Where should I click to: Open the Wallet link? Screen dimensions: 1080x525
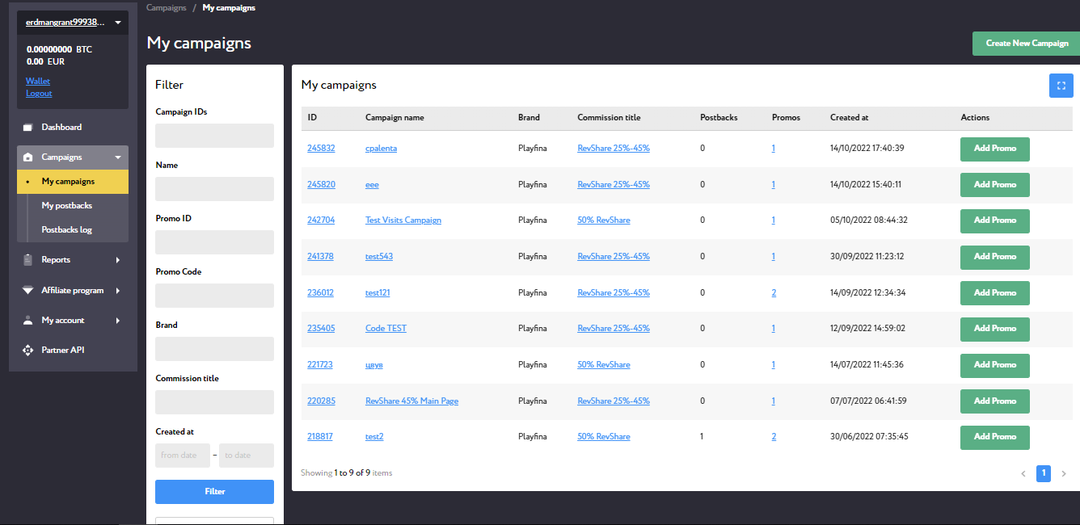pyautogui.click(x=38, y=81)
